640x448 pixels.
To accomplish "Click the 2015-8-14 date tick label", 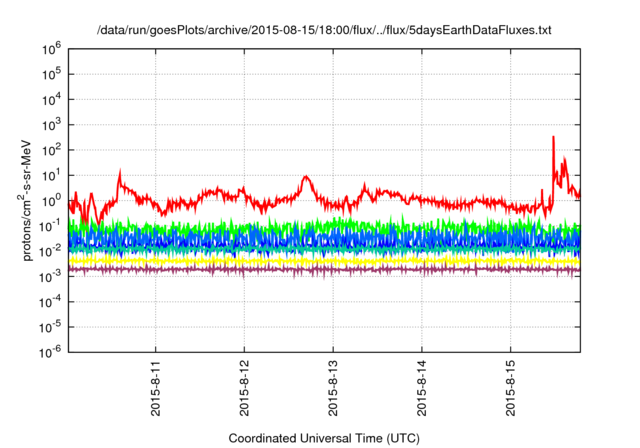I will [x=422, y=388].
